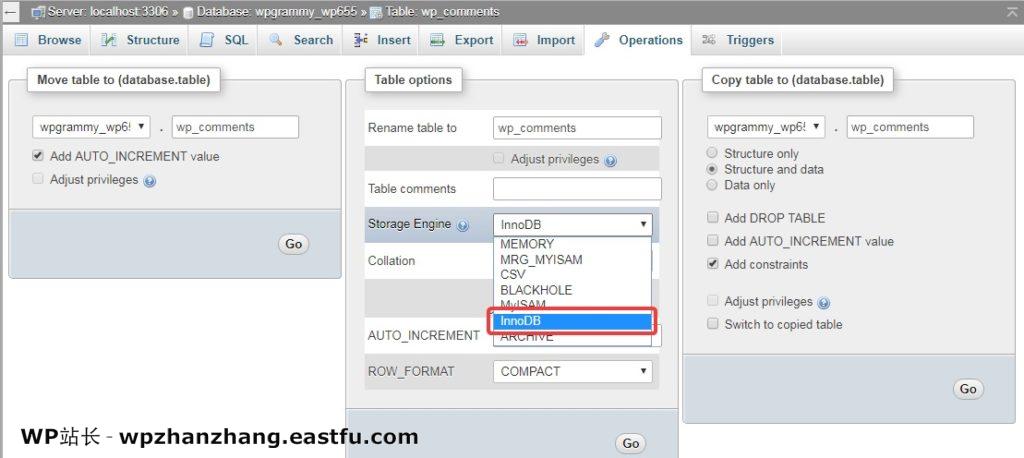
Task: Click the Operations wrench icon
Action: pyautogui.click(x=602, y=40)
